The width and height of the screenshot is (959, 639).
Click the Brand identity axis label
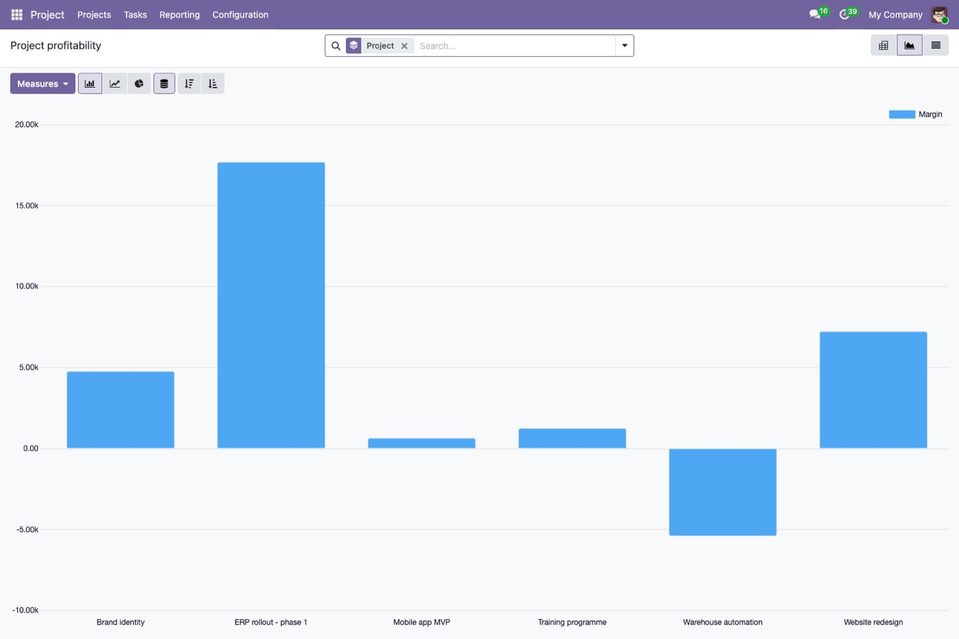click(x=120, y=622)
